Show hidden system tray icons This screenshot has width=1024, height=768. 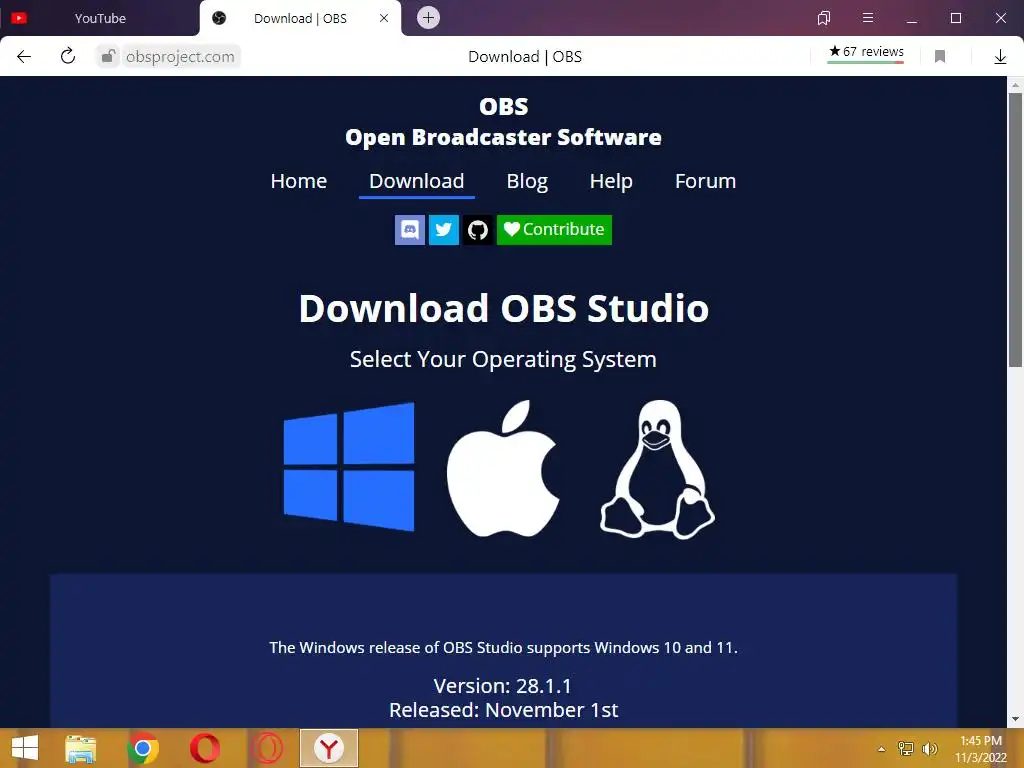tap(882, 749)
